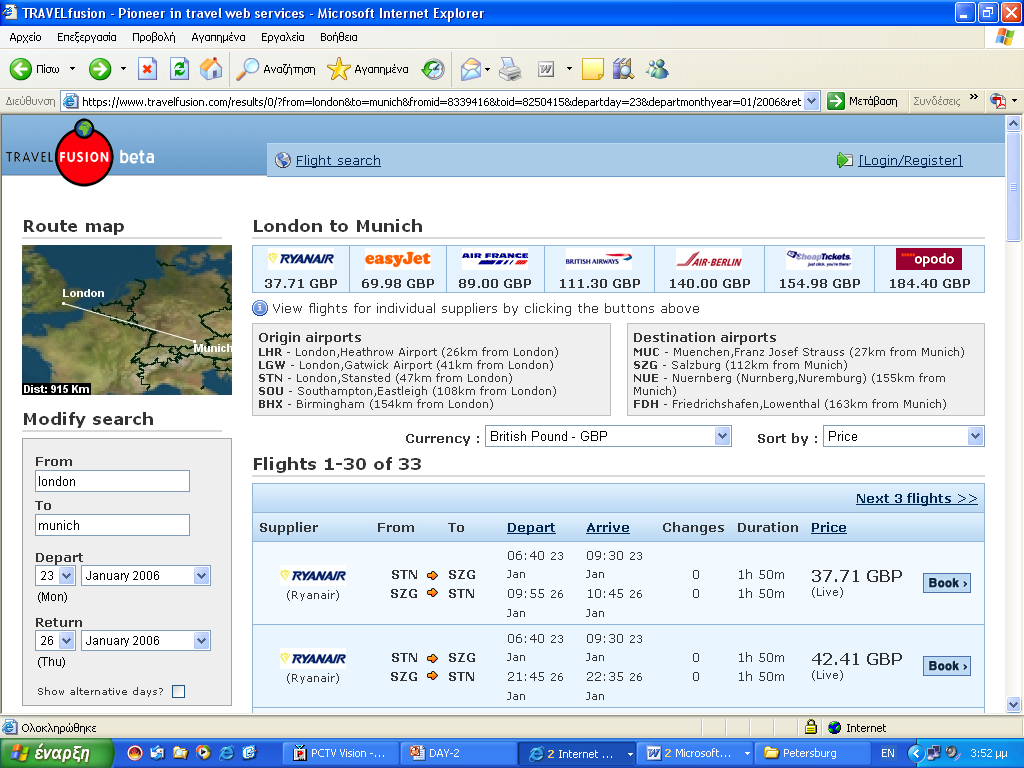Click the yellow note Discuss icon
Image resolution: width=1024 pixels, height=768 pixels.
pyautogui.click(x=592, y=69)
